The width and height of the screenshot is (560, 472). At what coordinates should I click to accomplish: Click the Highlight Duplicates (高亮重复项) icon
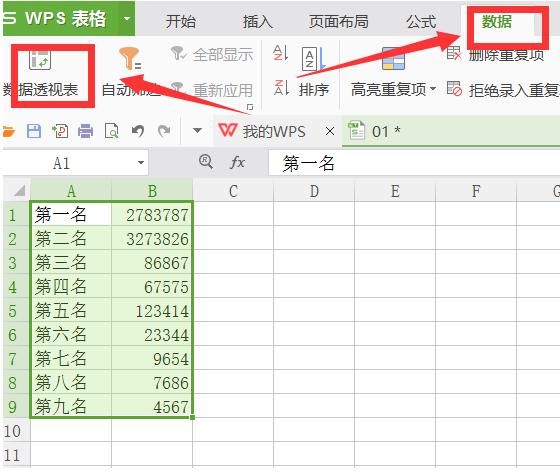tap(393, 59)
